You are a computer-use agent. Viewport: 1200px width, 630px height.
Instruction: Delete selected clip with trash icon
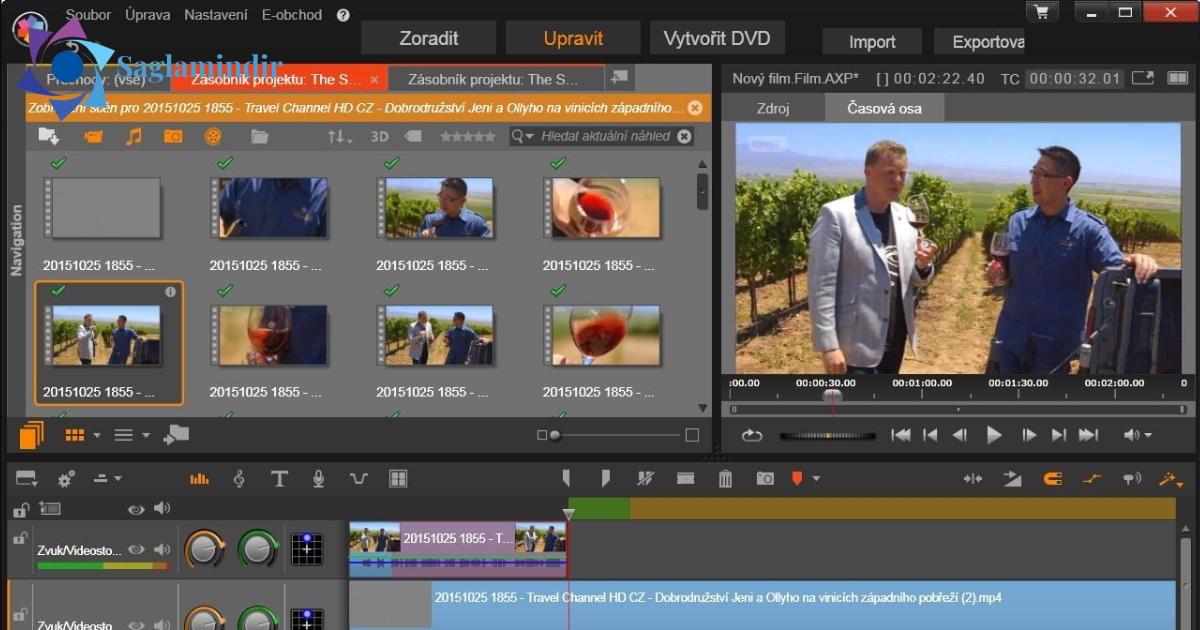[x=726, y=479]
